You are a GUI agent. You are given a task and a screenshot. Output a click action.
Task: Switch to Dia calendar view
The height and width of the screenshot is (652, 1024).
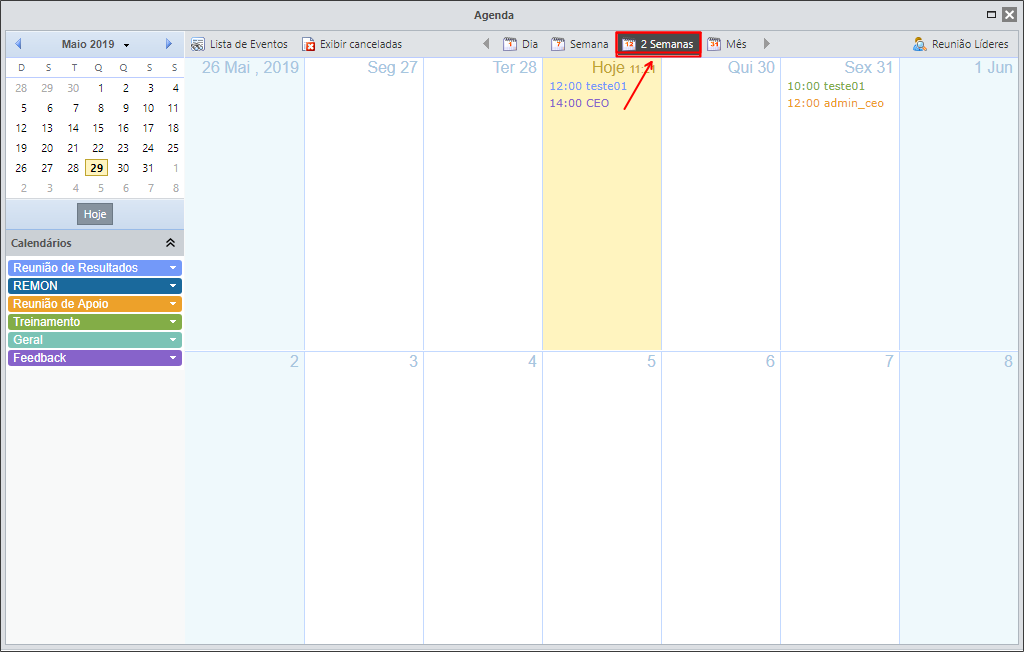click(x=520, y=44)
